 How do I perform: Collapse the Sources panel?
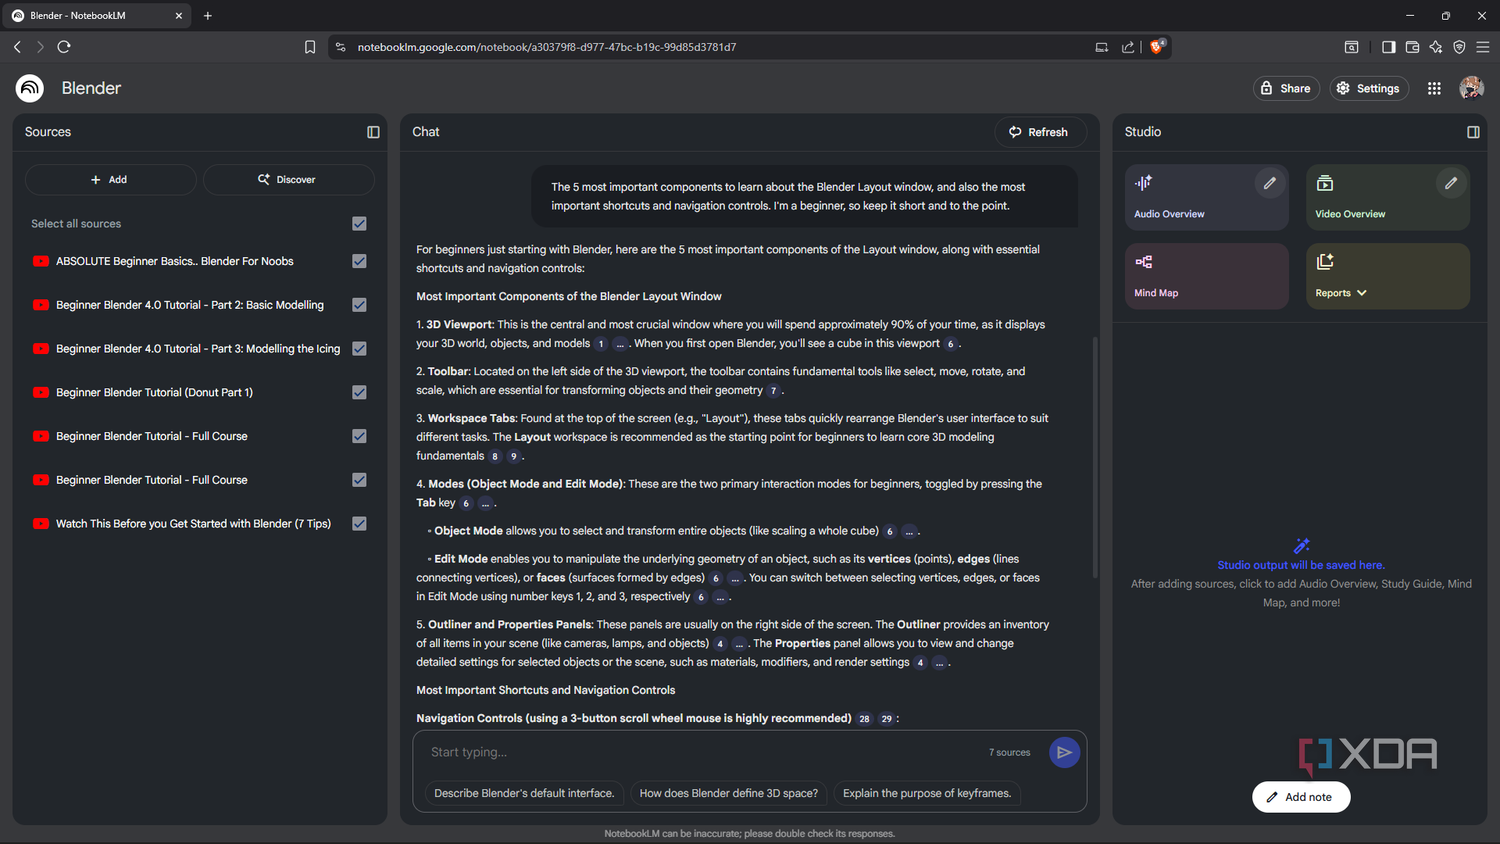pos(373,132)
